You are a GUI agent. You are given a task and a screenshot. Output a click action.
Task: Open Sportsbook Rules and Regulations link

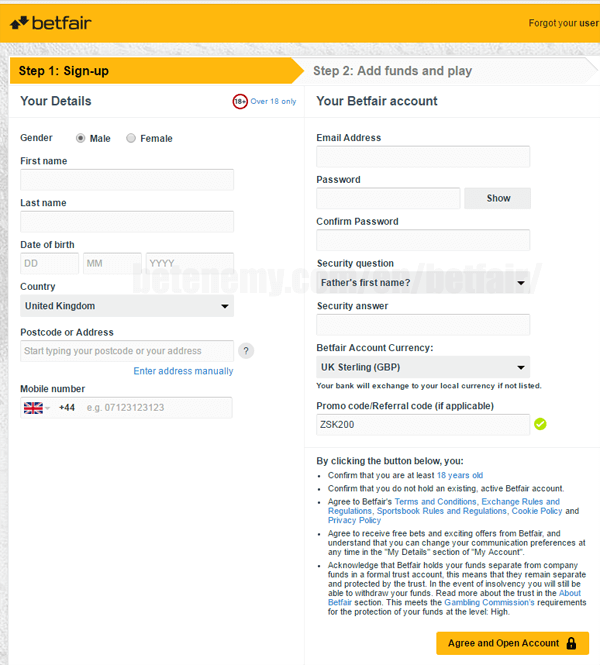(x=442, y=511)
